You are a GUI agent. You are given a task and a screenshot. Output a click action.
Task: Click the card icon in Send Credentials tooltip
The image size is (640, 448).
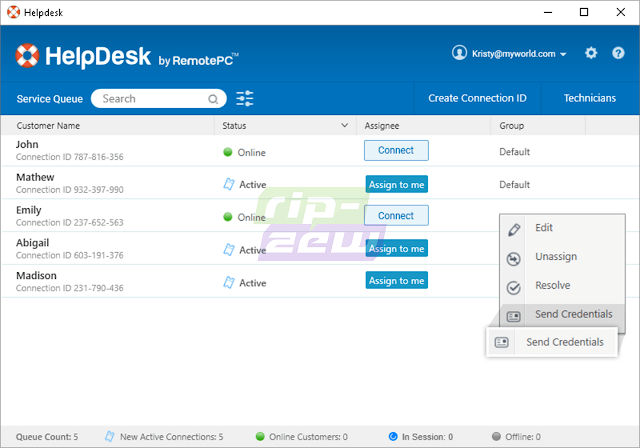tap(501, 342)
